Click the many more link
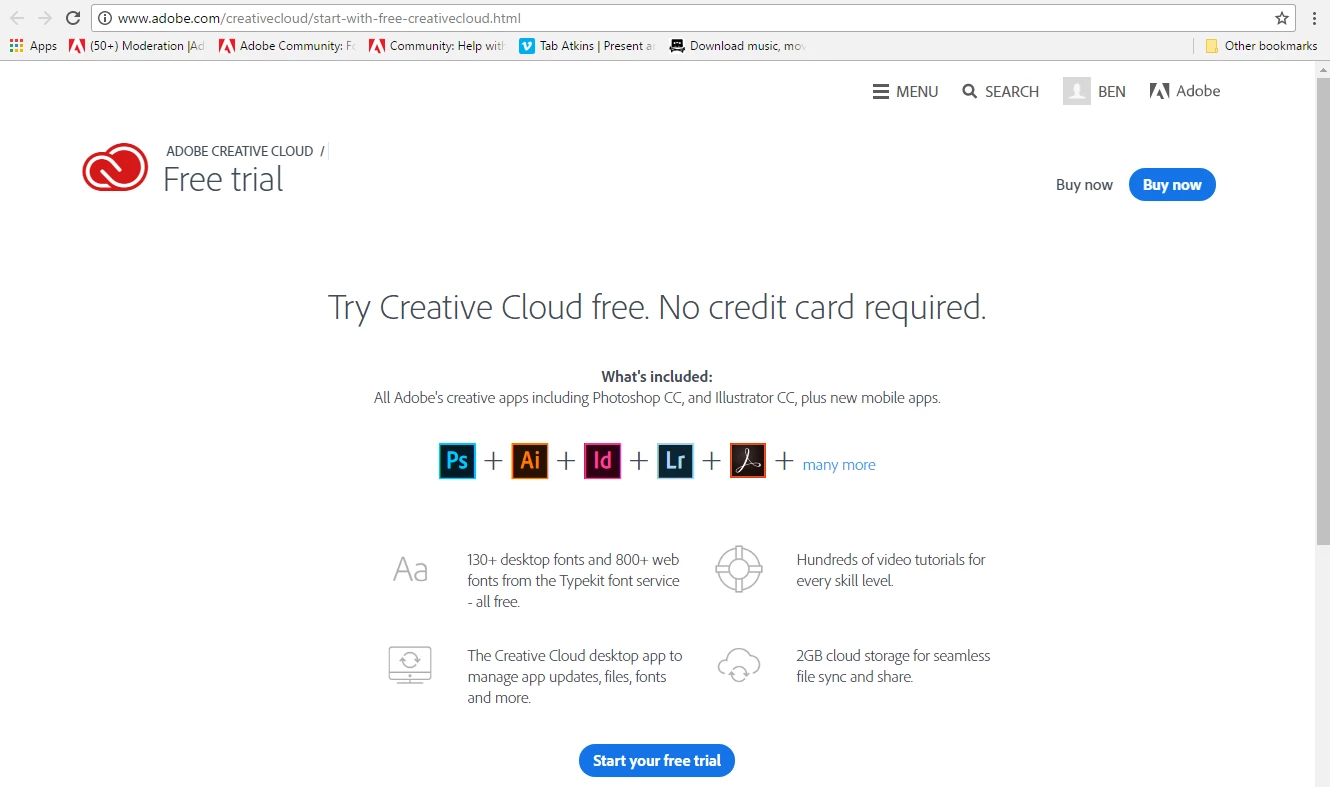The image size is (1330, 787). point(839,465)
